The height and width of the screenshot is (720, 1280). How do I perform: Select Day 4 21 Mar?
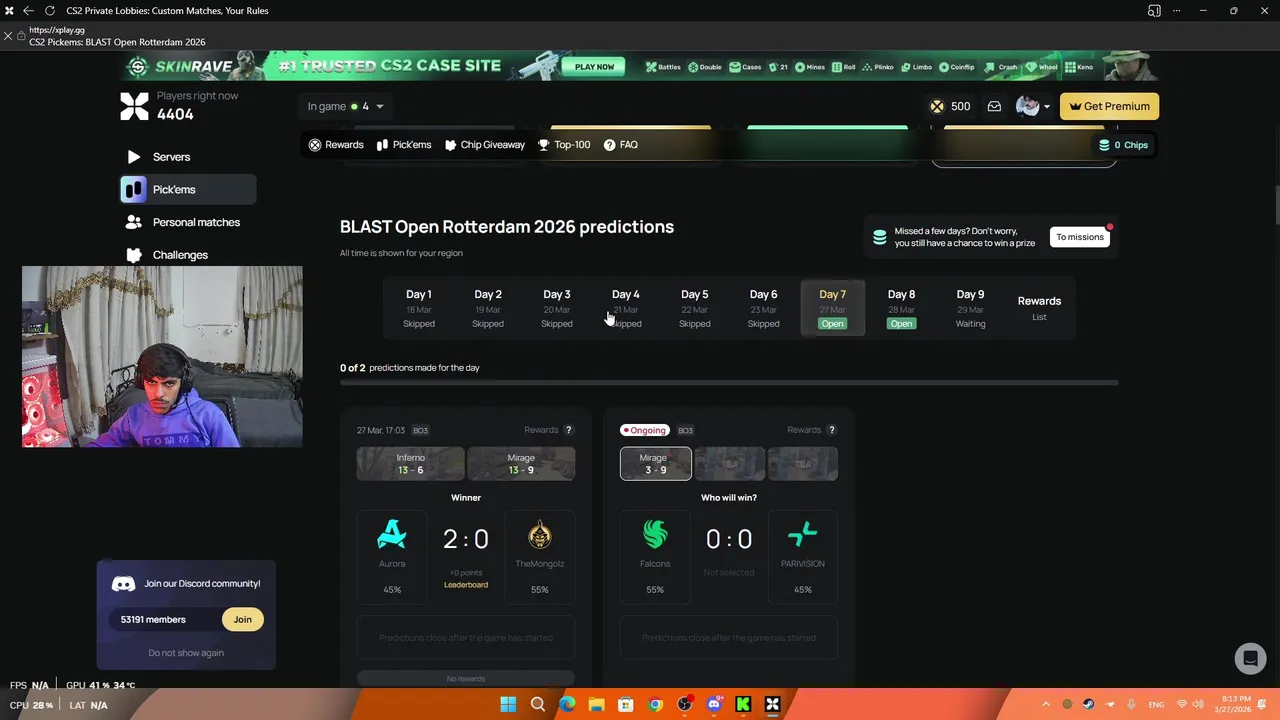click(626, 308)
